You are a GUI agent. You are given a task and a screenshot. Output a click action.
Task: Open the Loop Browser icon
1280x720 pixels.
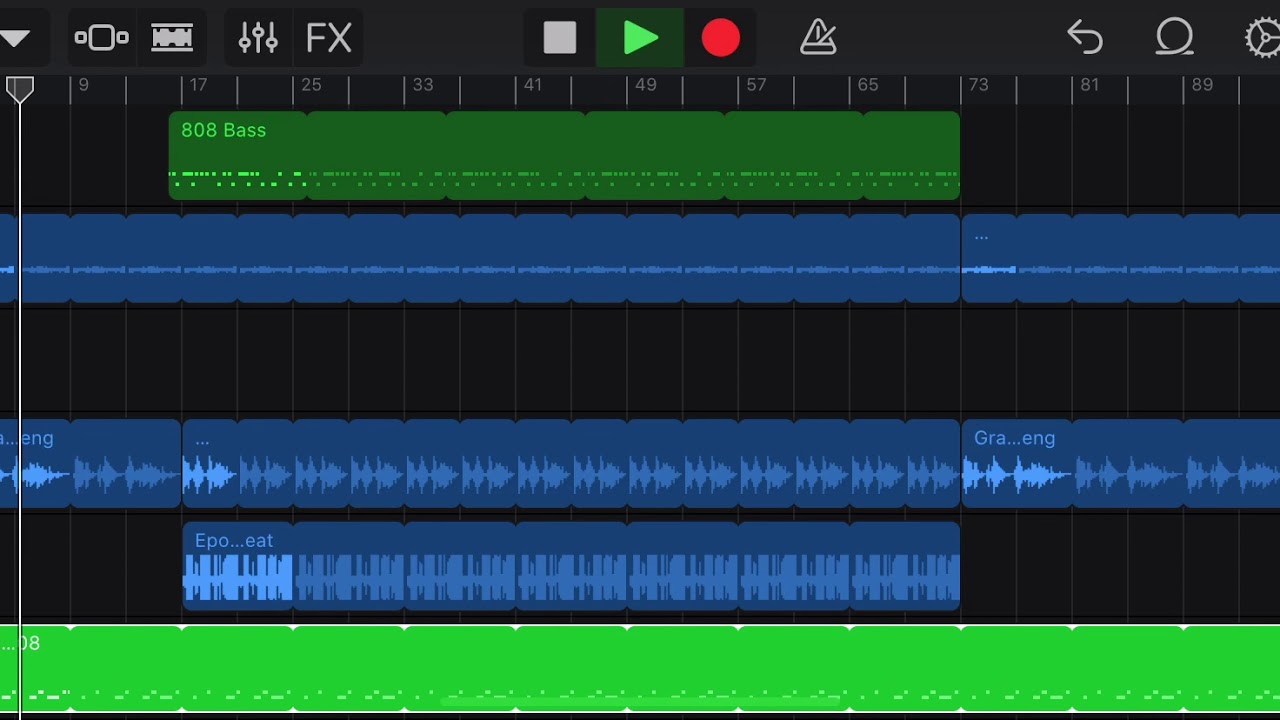point(1175,38)
